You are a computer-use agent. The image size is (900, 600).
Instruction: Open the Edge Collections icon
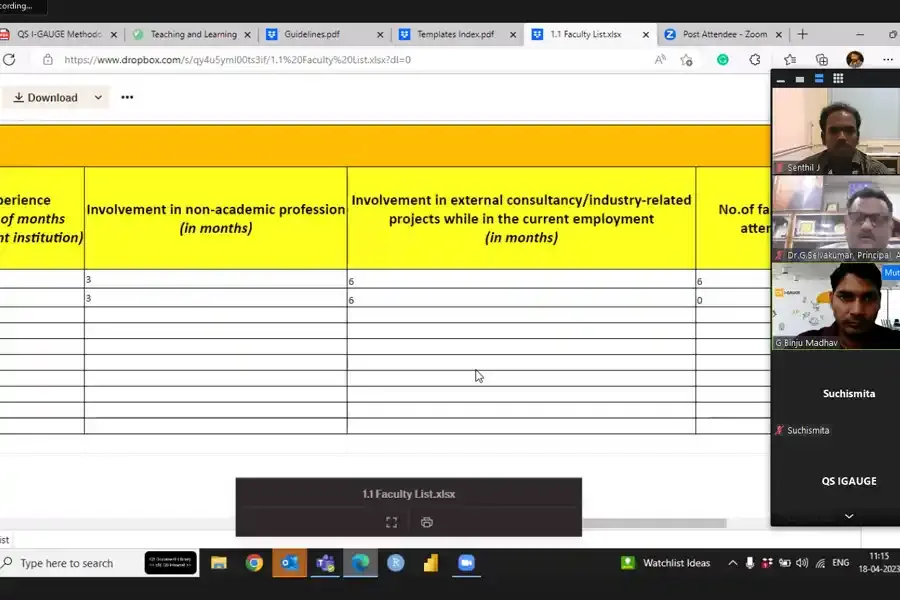click(x=821, y=60)
